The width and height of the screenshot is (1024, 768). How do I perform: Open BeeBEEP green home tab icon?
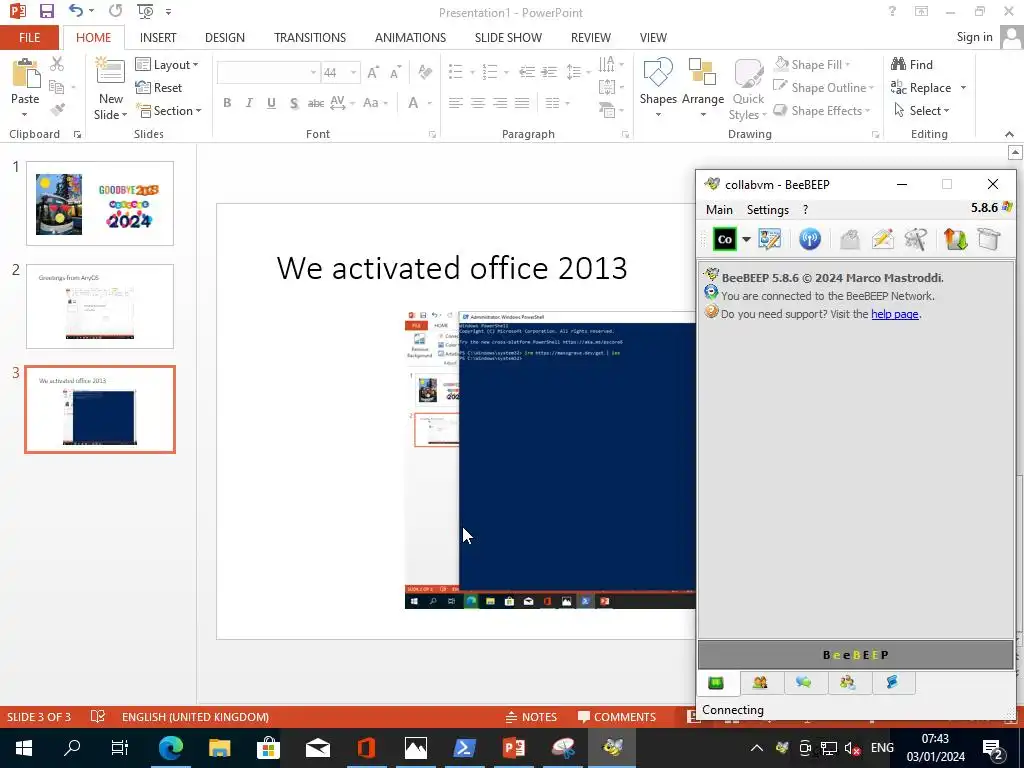pyautogui.click(x=716, y=683)
